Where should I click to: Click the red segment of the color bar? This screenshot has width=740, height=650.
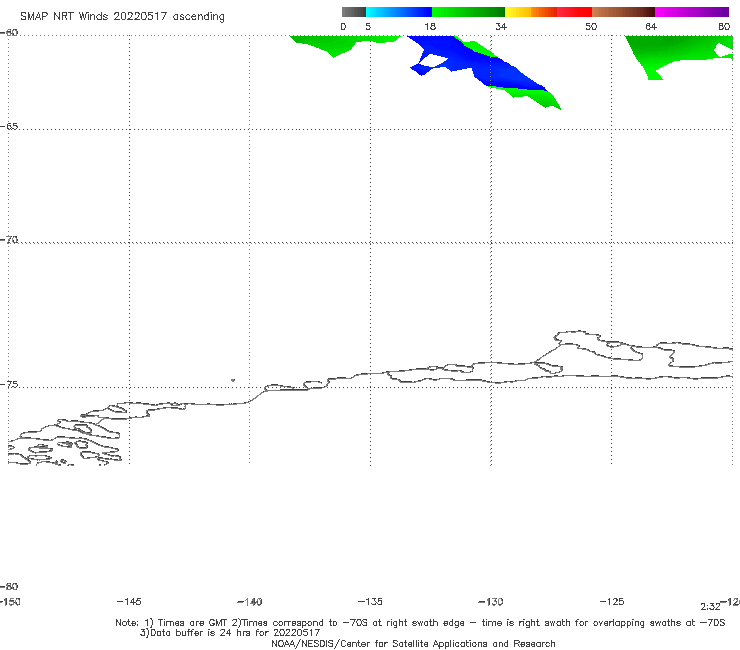pos(575,12)
